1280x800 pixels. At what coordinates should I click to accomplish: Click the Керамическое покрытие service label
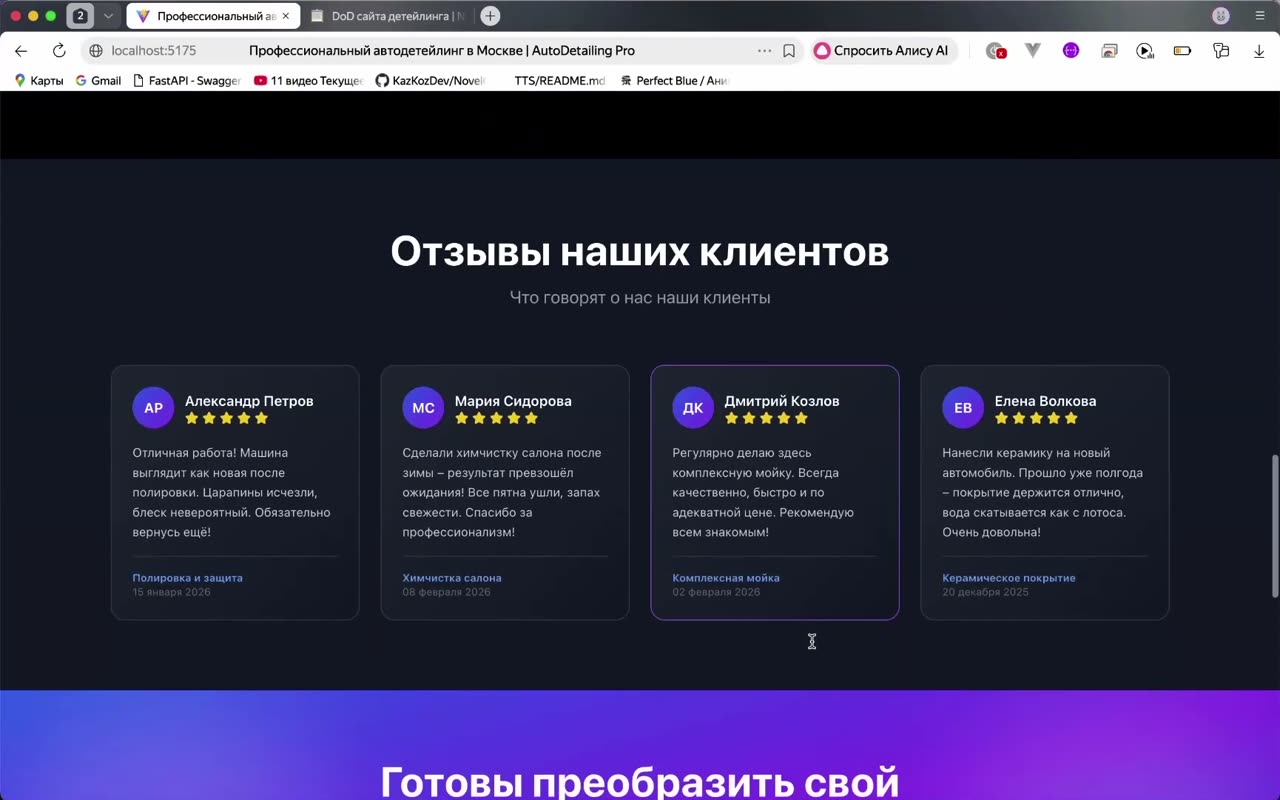tap(1009, 578)
